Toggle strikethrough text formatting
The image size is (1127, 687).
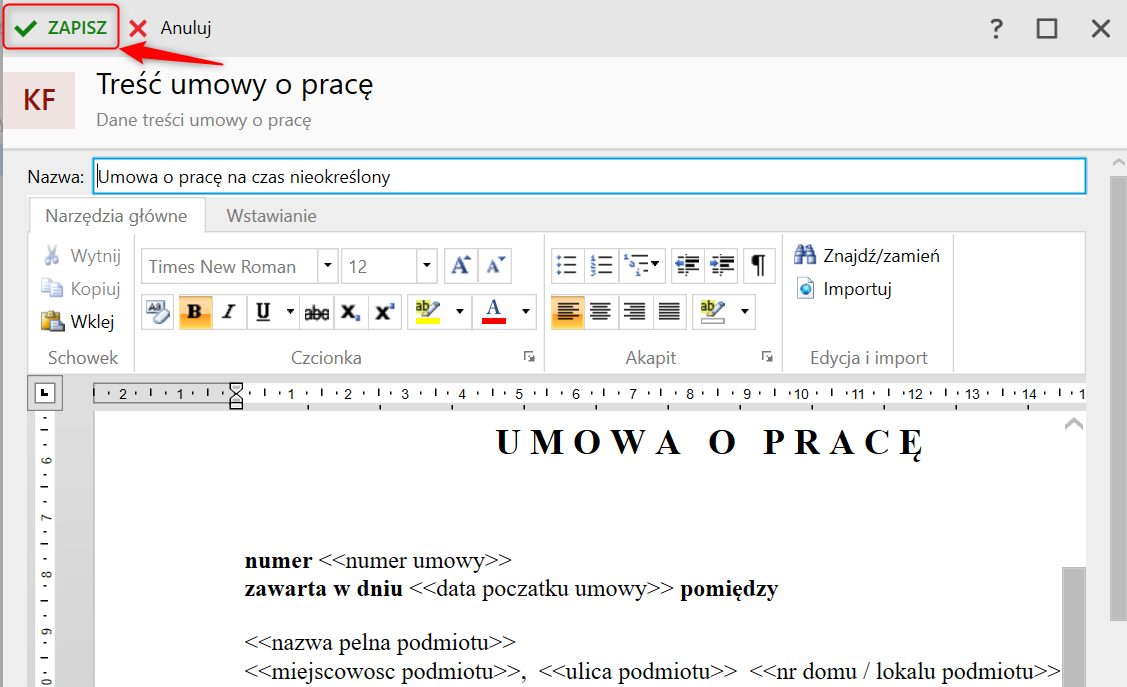click(316, 312)
